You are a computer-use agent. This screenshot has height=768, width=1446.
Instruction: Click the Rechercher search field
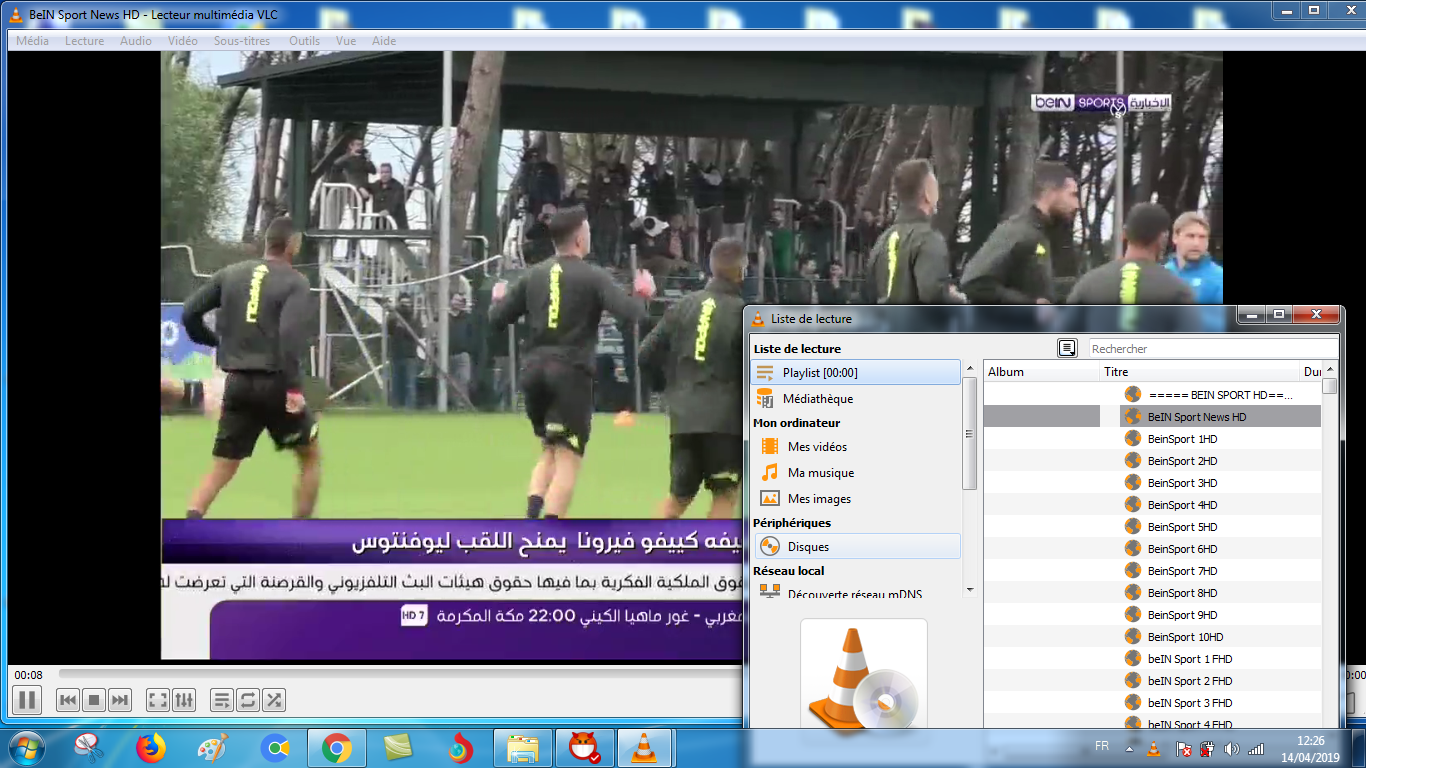[x=1212, y=349]
